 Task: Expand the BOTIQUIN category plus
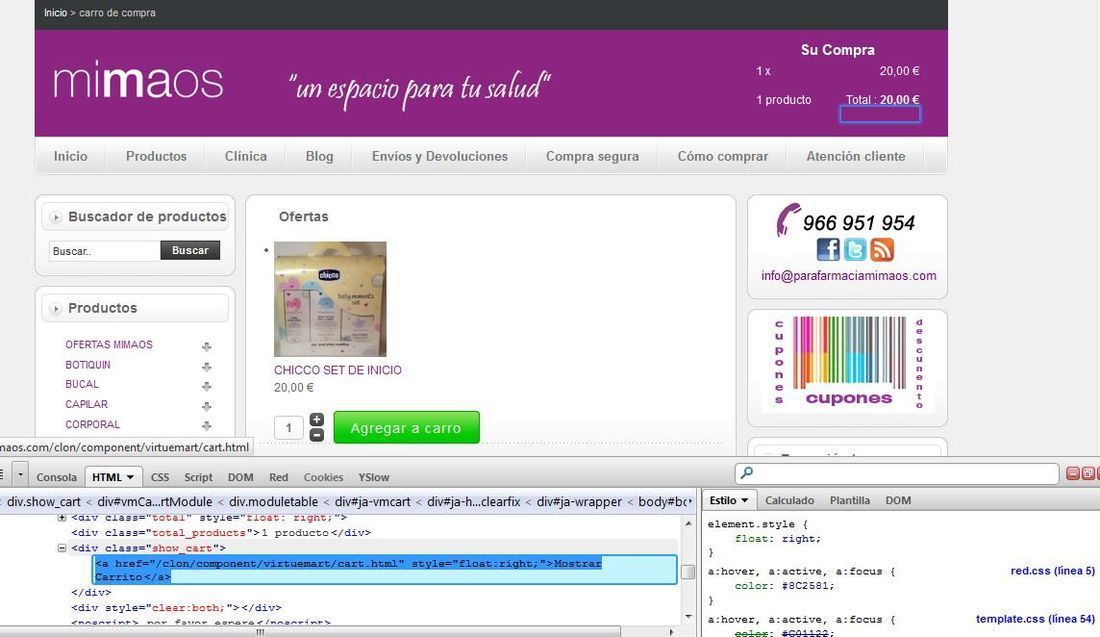206,366
